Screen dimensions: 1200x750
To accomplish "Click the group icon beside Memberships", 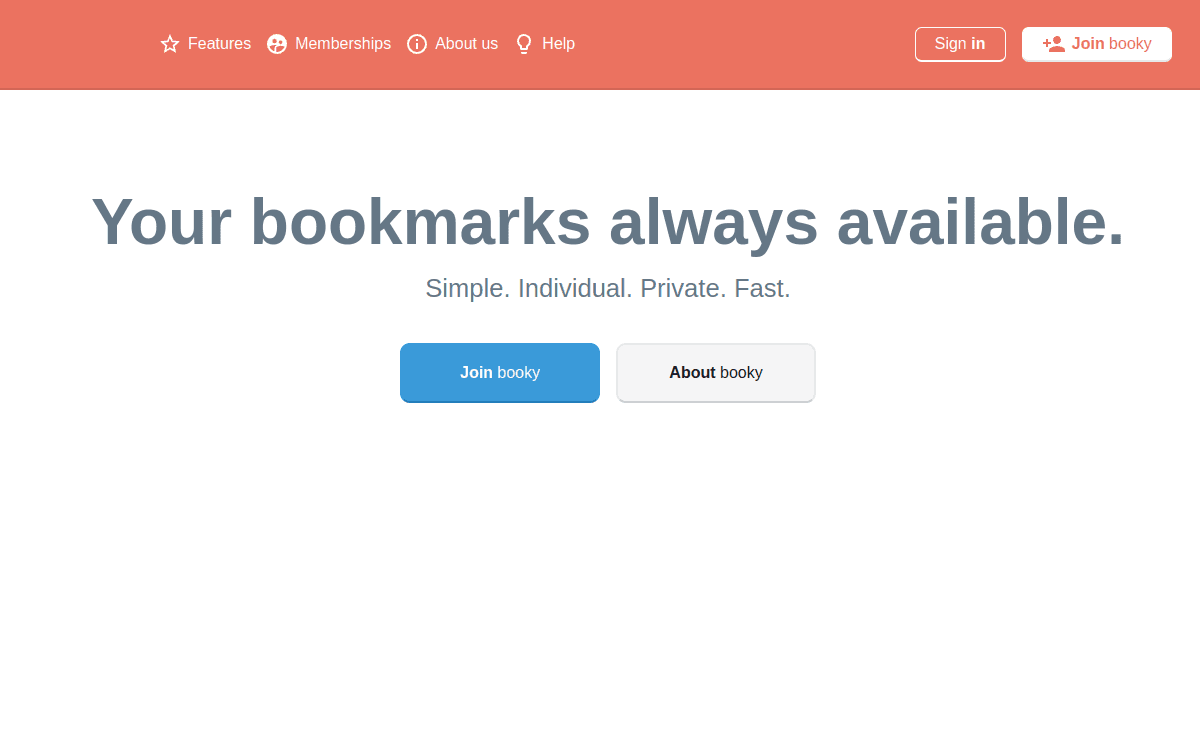I will point(276,44).
